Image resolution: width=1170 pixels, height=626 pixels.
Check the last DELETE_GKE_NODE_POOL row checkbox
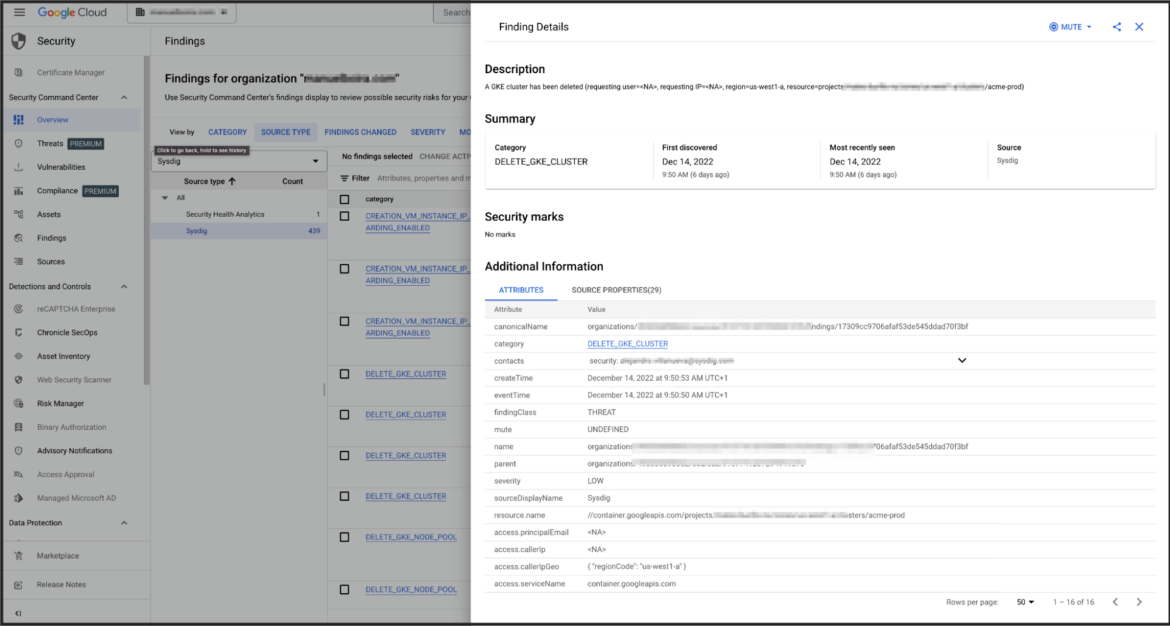coord(345,589)
